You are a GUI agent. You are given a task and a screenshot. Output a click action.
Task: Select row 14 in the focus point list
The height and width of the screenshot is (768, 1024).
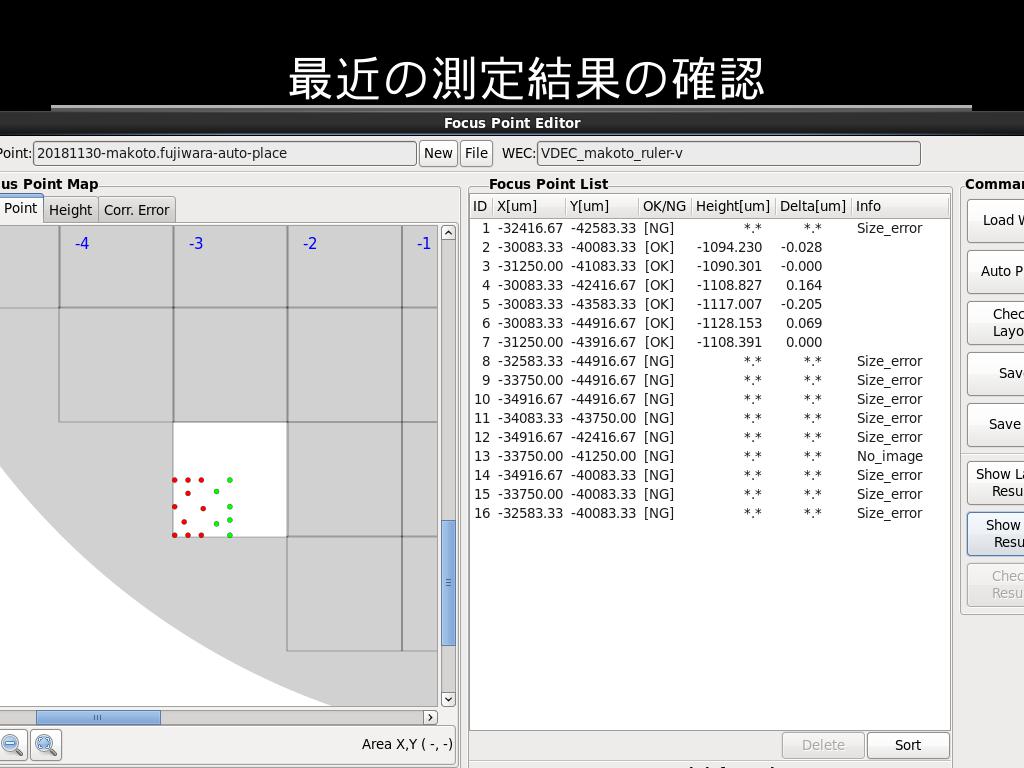pyautogui.click(x=709, y=475)
